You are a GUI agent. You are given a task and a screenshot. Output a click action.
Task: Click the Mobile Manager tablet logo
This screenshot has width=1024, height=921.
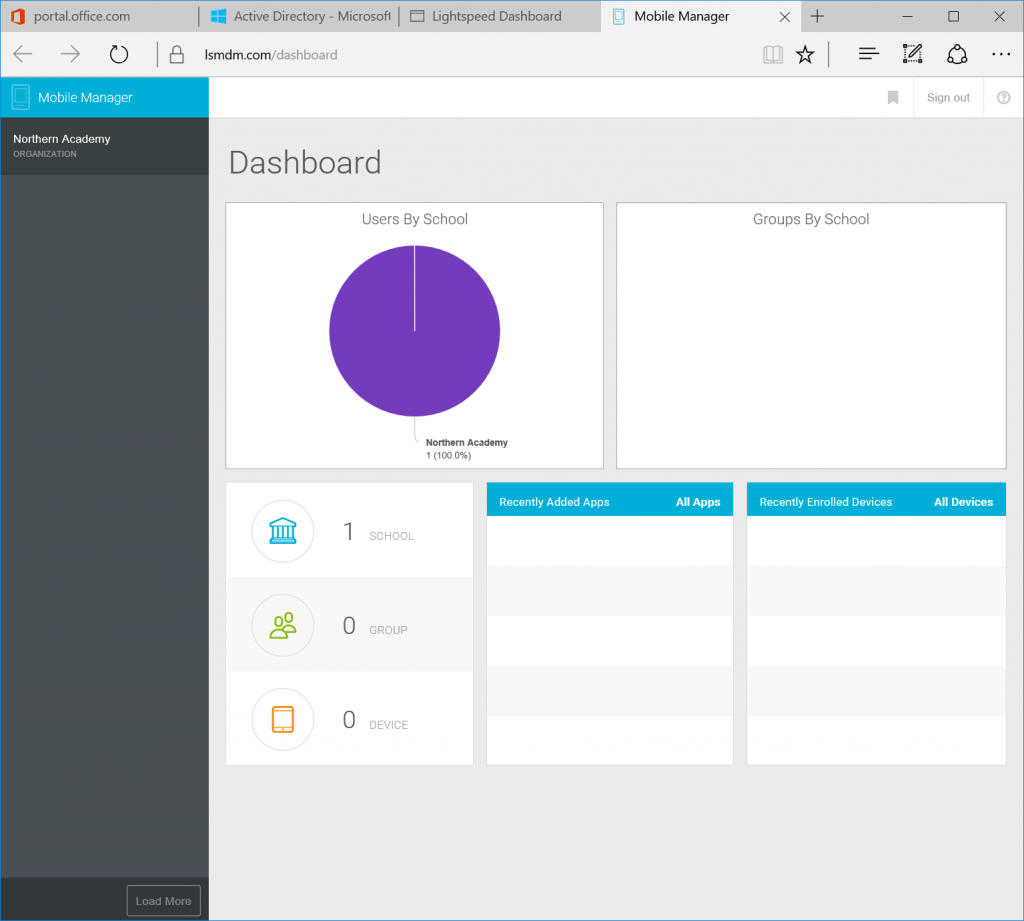tap(20, 97)
